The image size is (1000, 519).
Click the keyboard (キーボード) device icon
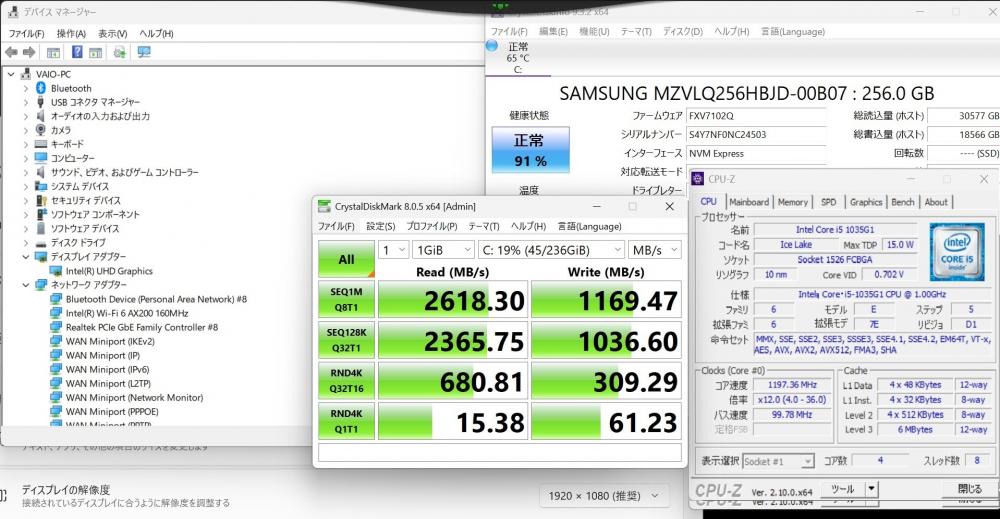tap(41, 144)
